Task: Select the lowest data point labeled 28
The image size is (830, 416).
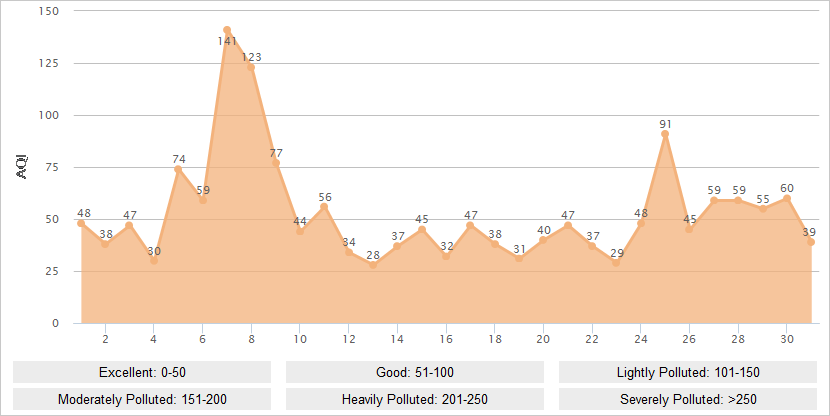Action: (x=373, y=265)
